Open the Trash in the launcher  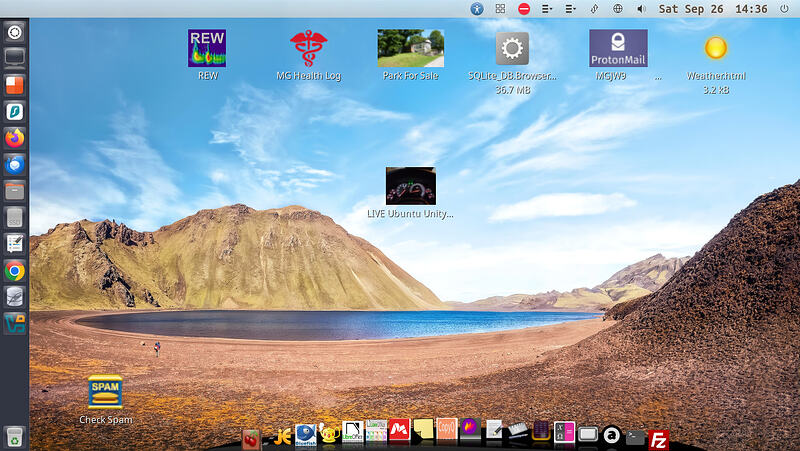tap(14, 437)
